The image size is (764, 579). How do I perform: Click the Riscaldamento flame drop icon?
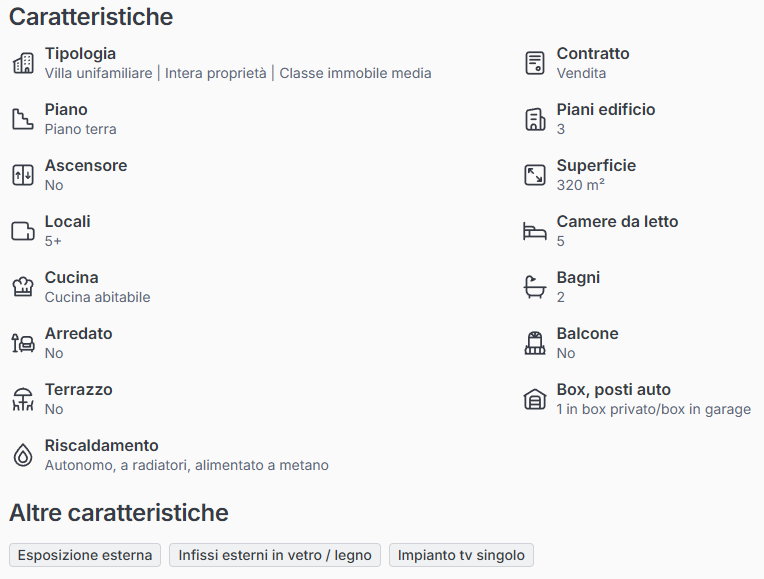click(23, 455)
